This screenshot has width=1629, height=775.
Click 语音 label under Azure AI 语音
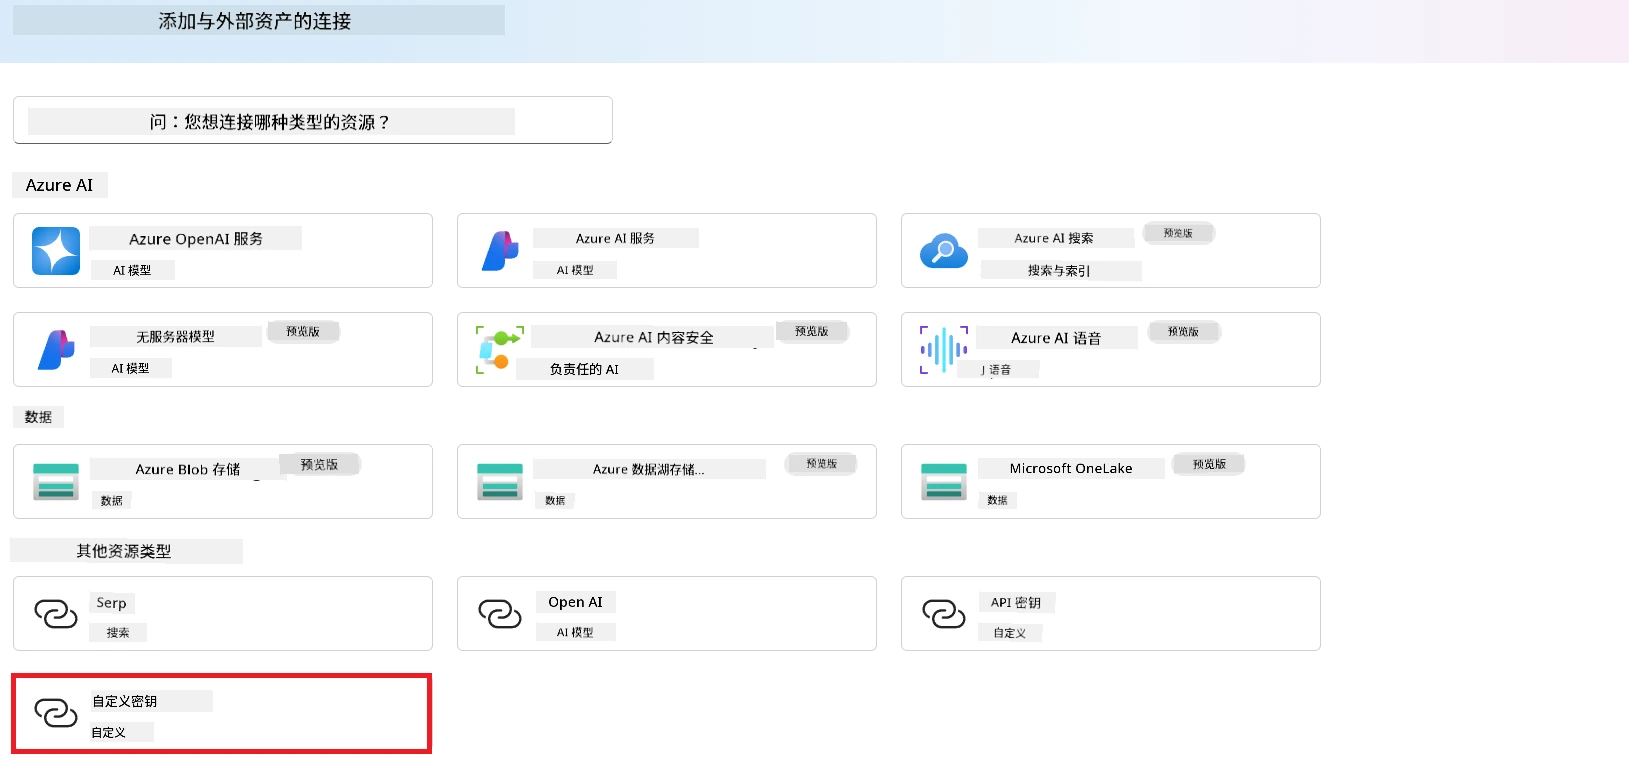(x=1000, y=369)
